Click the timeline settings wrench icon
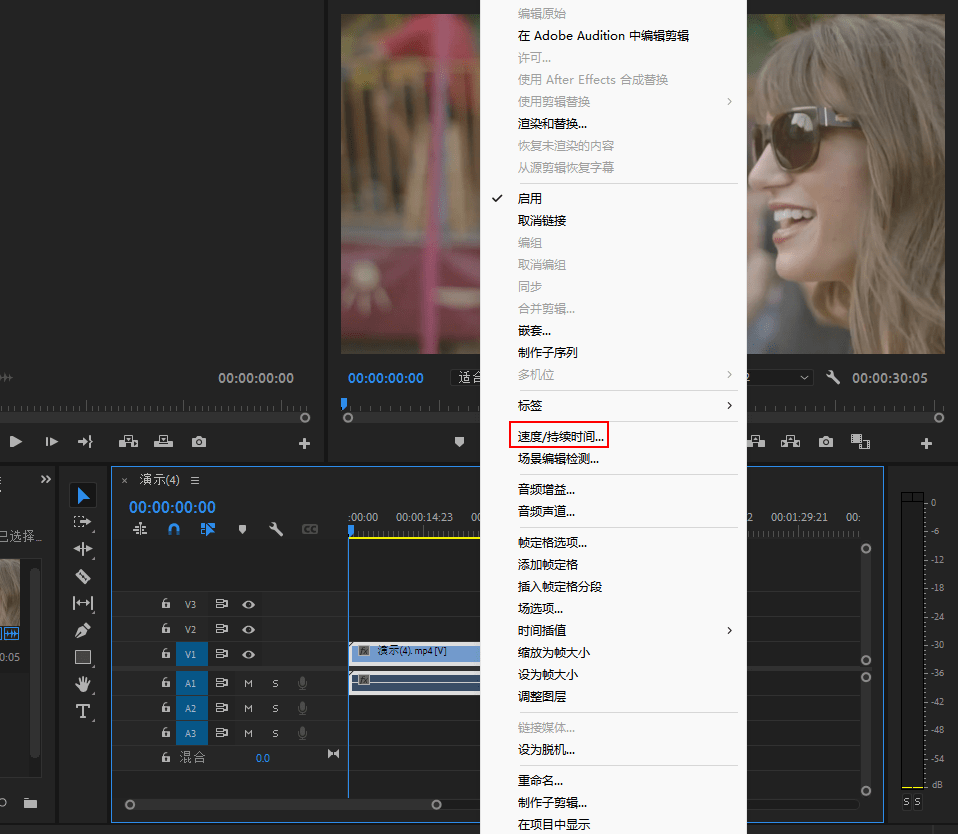The width and height of the screenshot is (958, 834). pos(276,529)
